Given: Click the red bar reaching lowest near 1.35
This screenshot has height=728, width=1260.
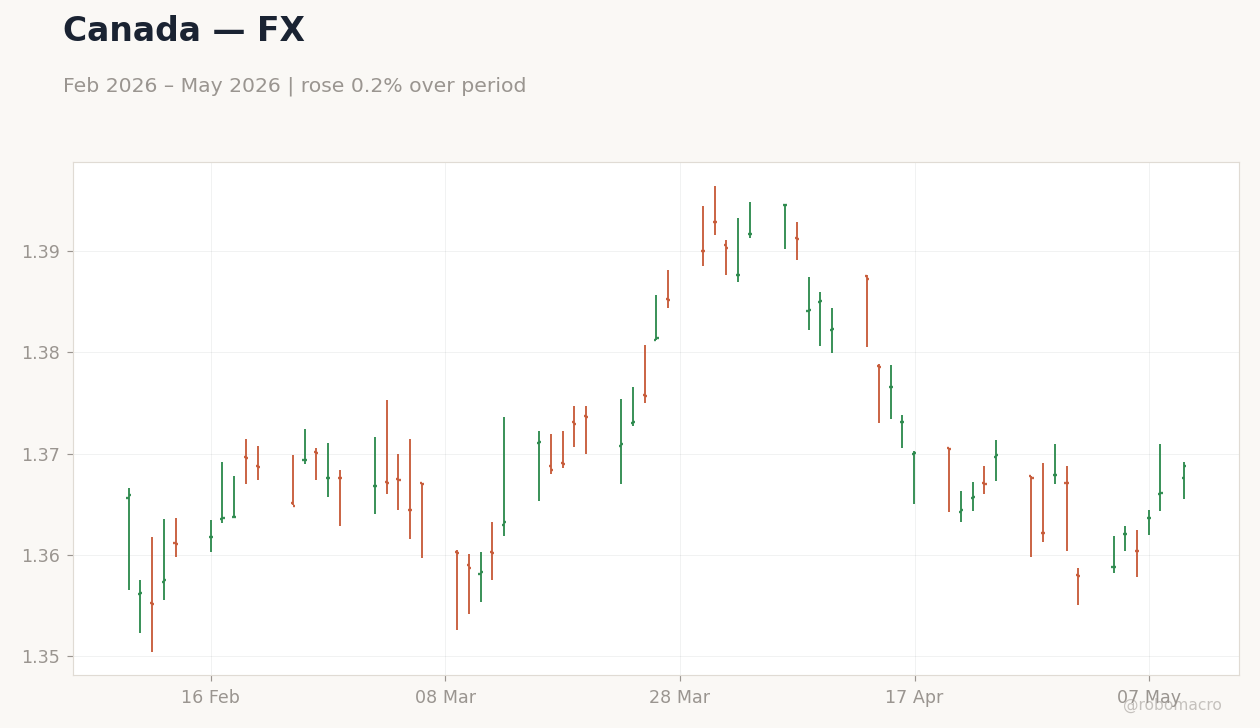Looking at the screenshot, I should pos(152,595).
